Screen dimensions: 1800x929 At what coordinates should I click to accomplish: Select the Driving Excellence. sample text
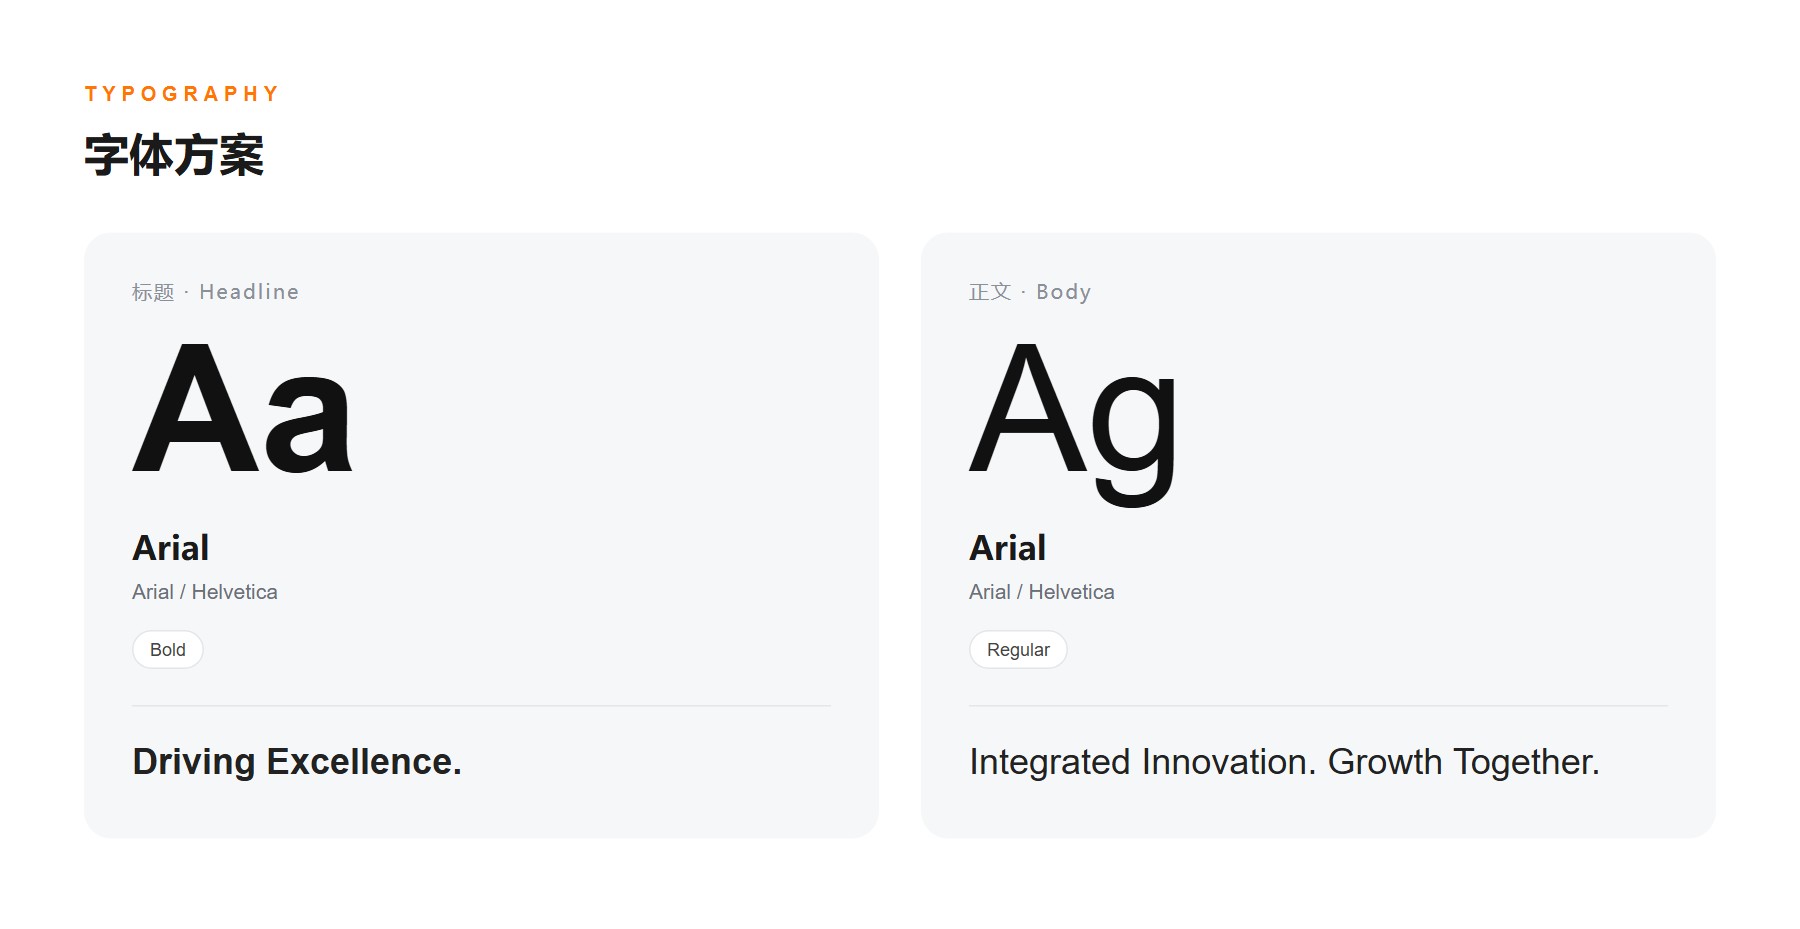pos(297,762)
